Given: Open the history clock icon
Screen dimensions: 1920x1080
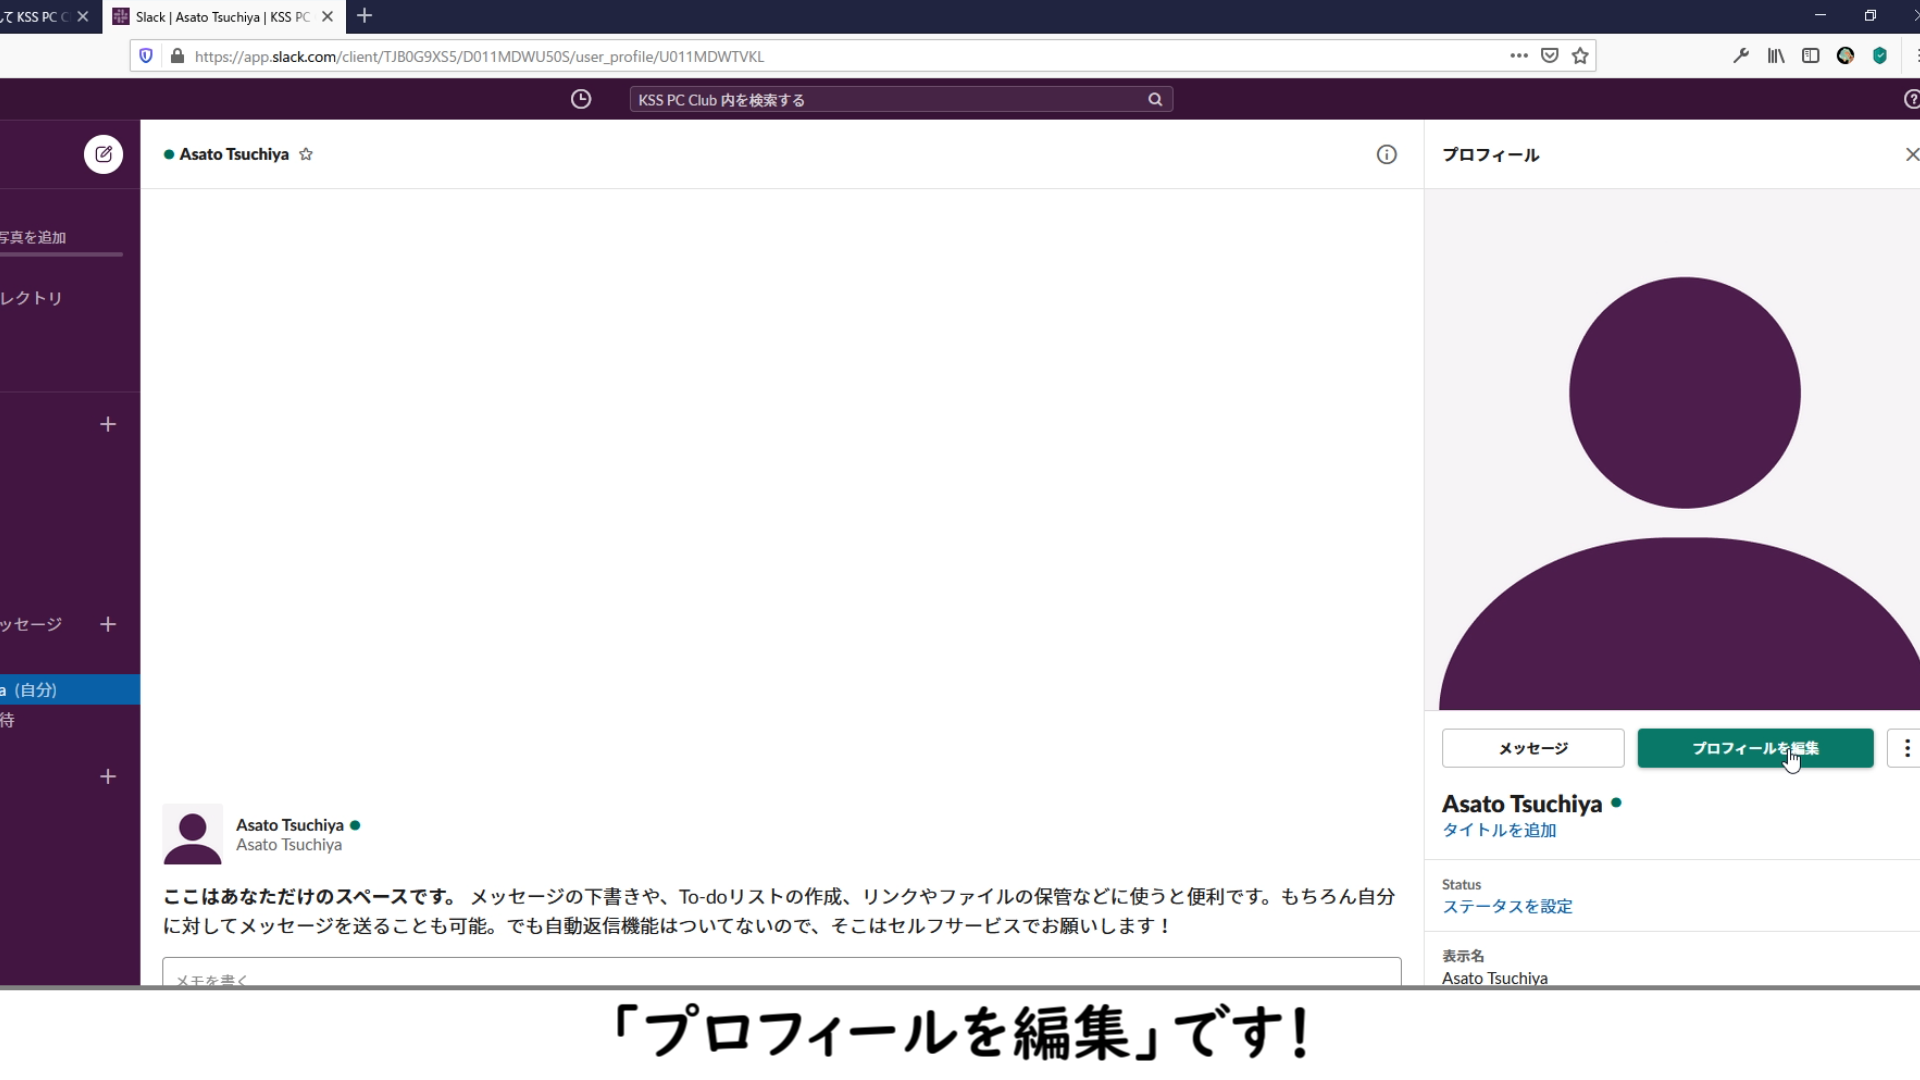Looking at the screenshot, I should pyautogui.click(x=581, y=99).
